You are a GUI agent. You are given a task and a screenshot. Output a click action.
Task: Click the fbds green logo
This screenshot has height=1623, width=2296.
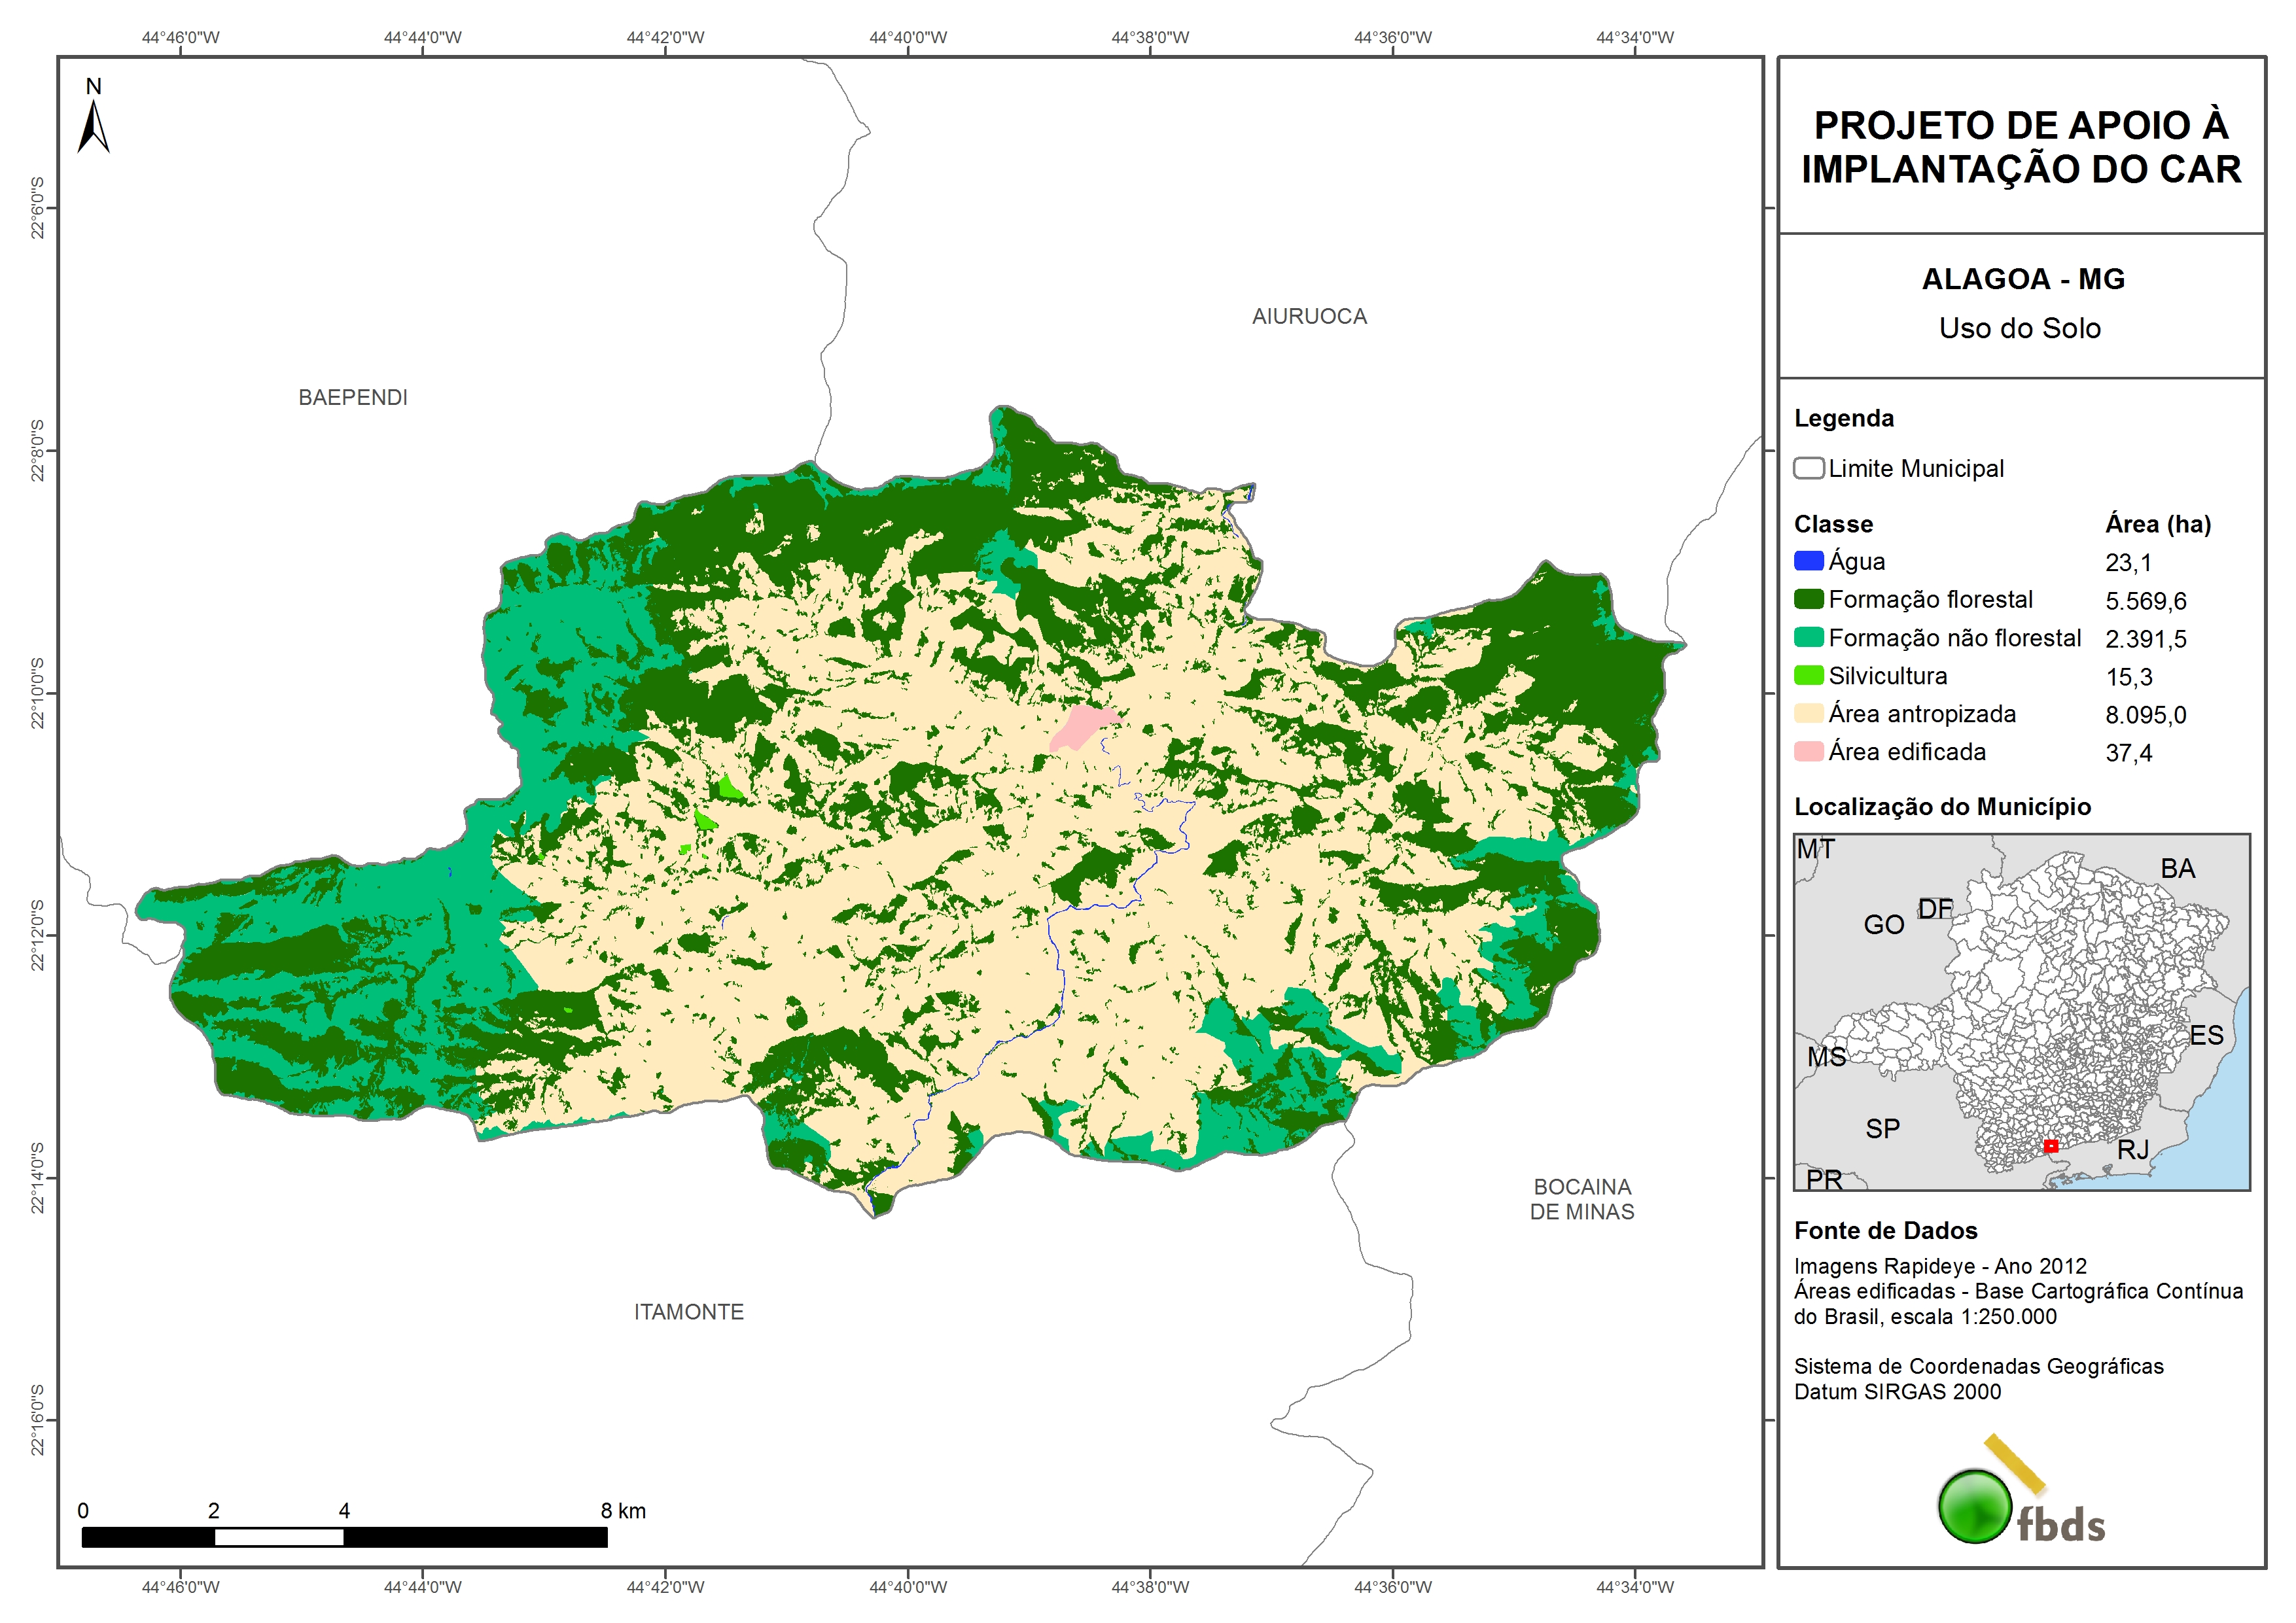pos(1975,1506)
